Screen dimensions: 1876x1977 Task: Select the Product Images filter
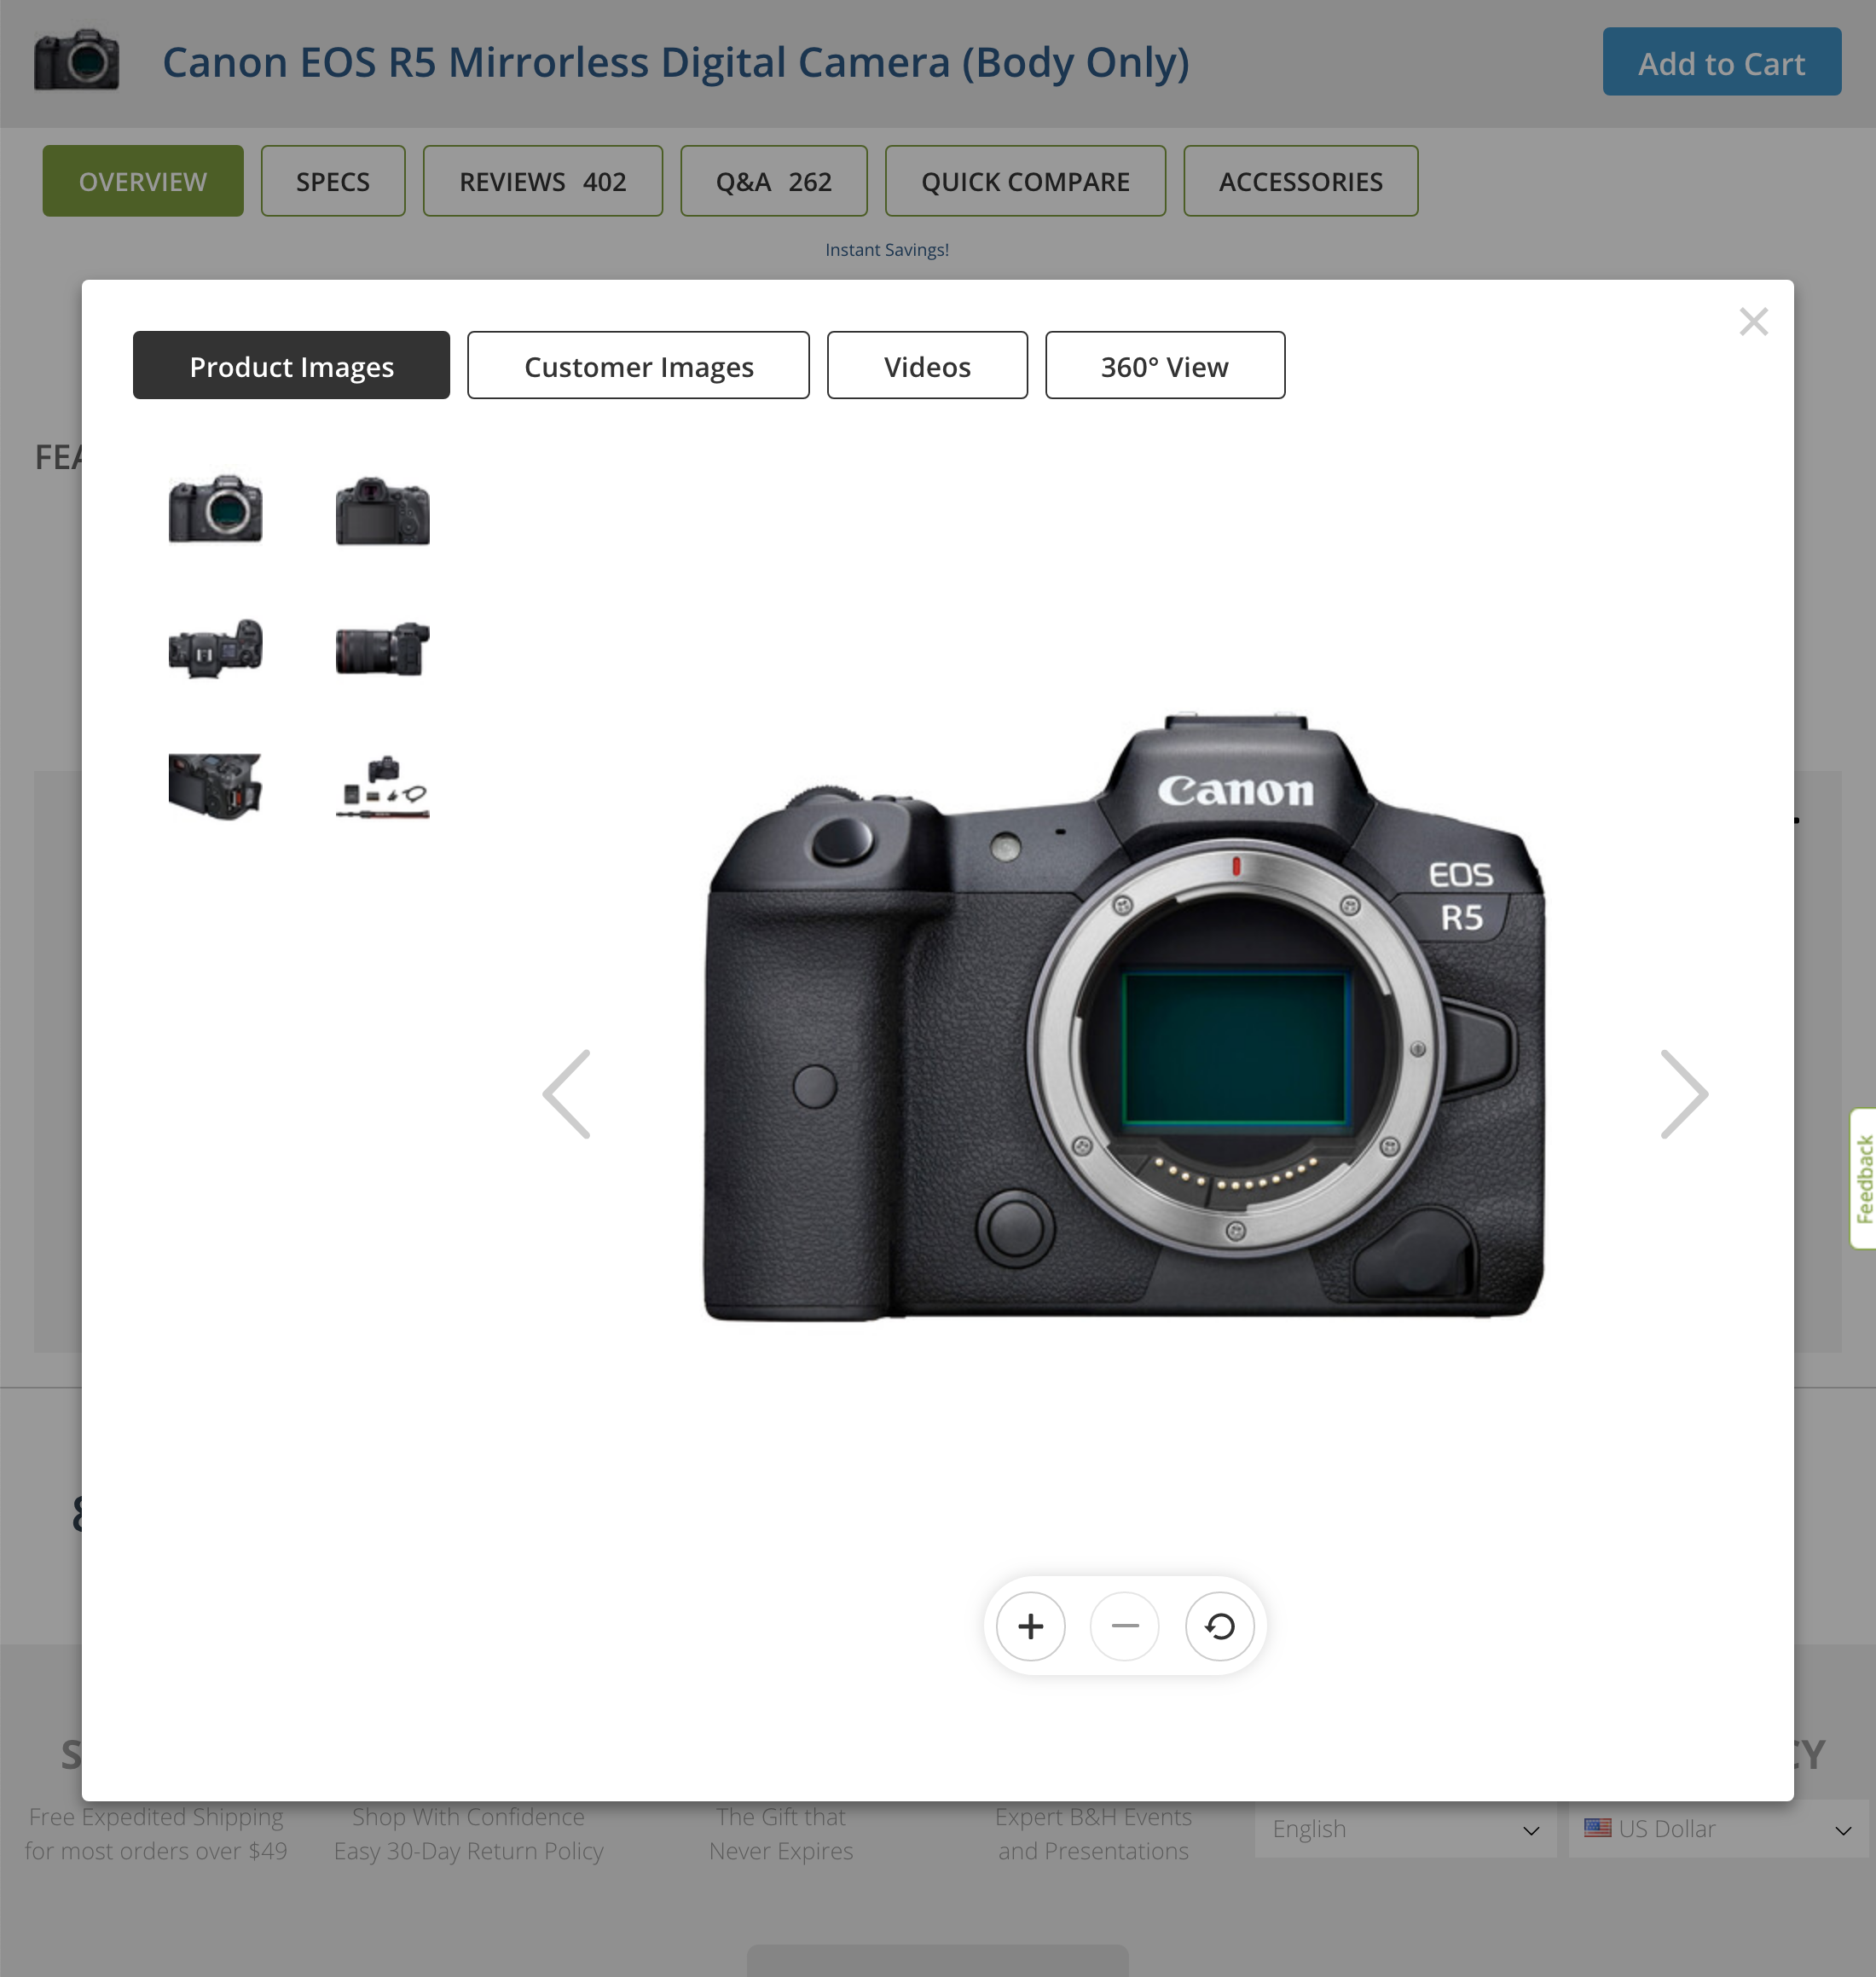pyautogui.click(x=291, y=365)
